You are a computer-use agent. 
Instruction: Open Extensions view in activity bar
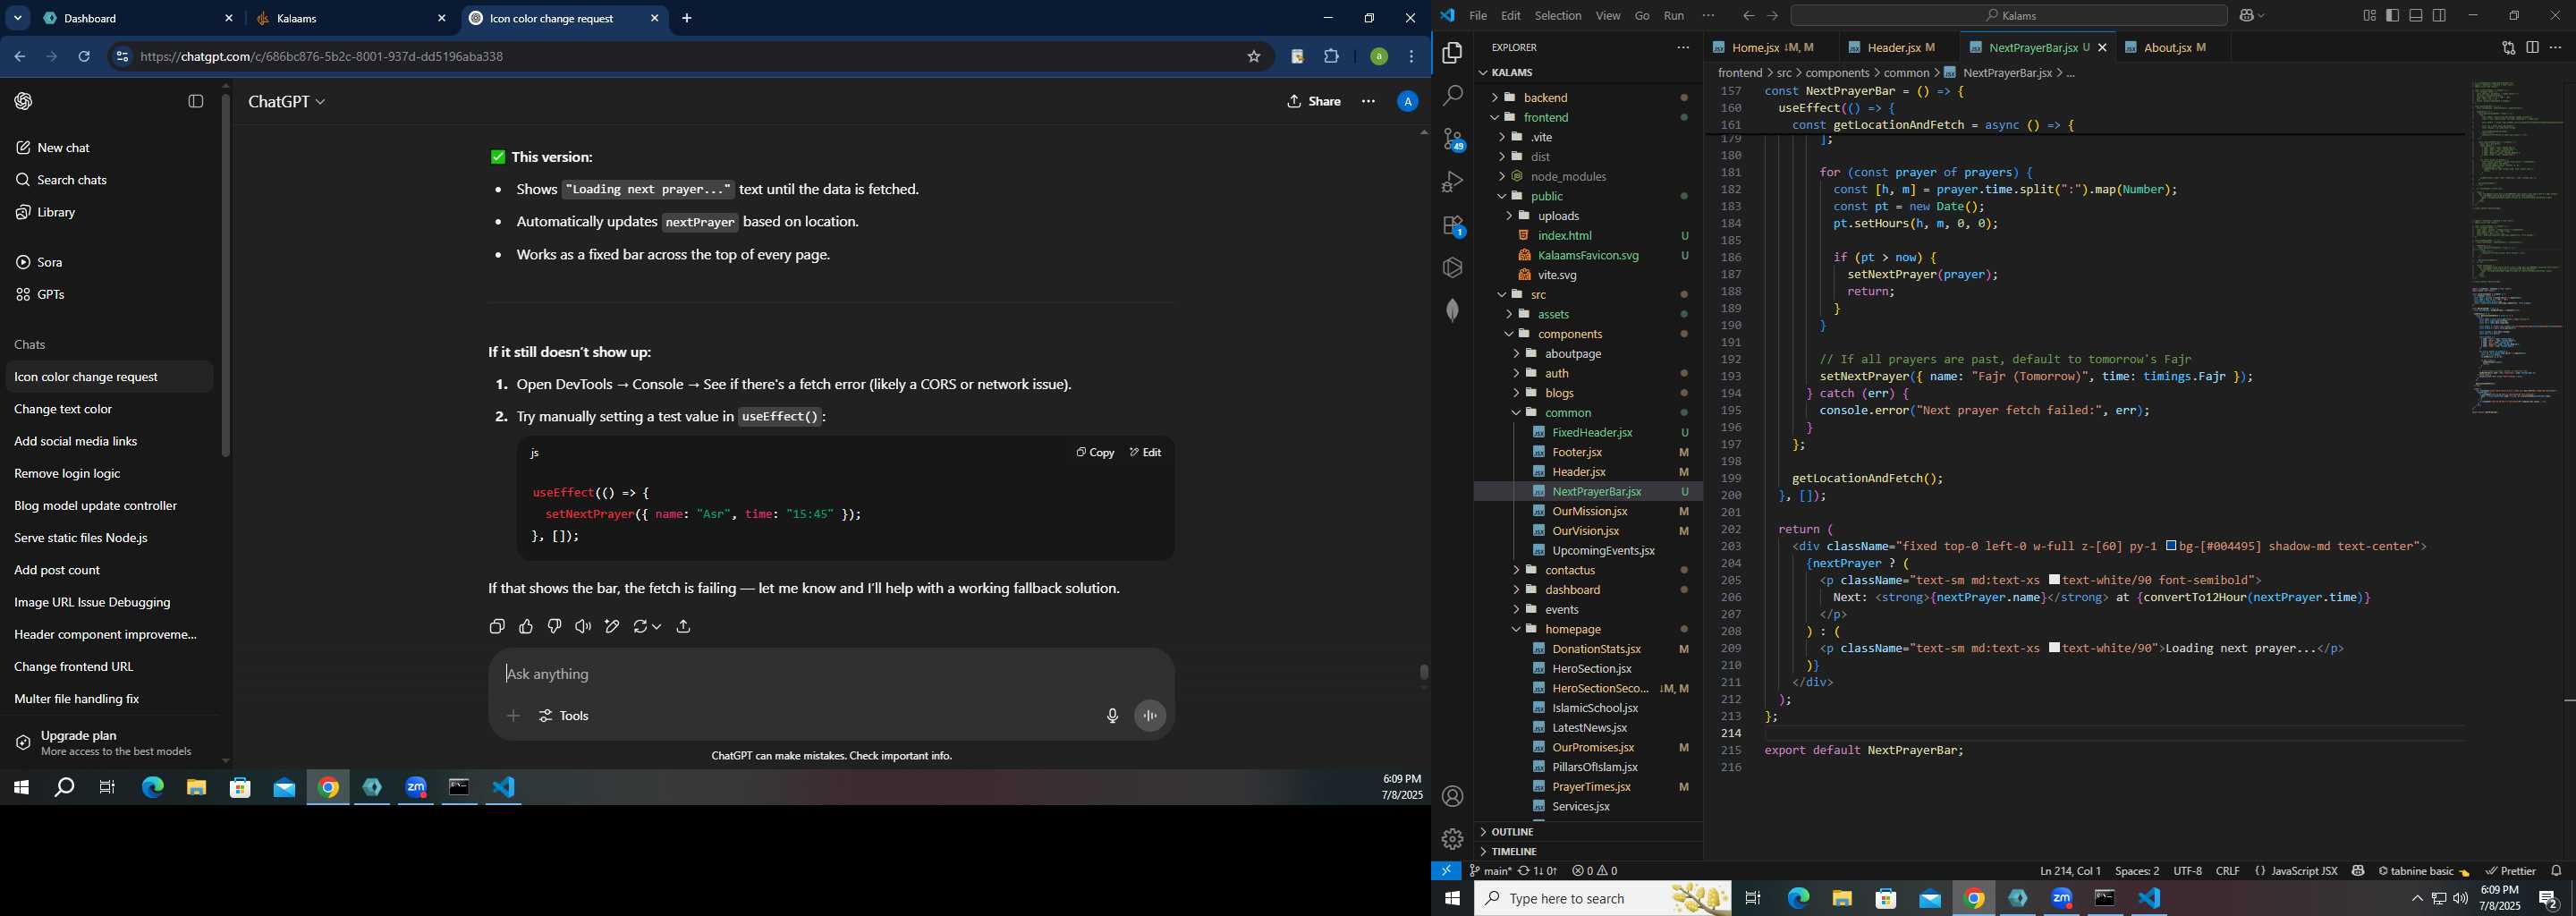pos(1453,226)
